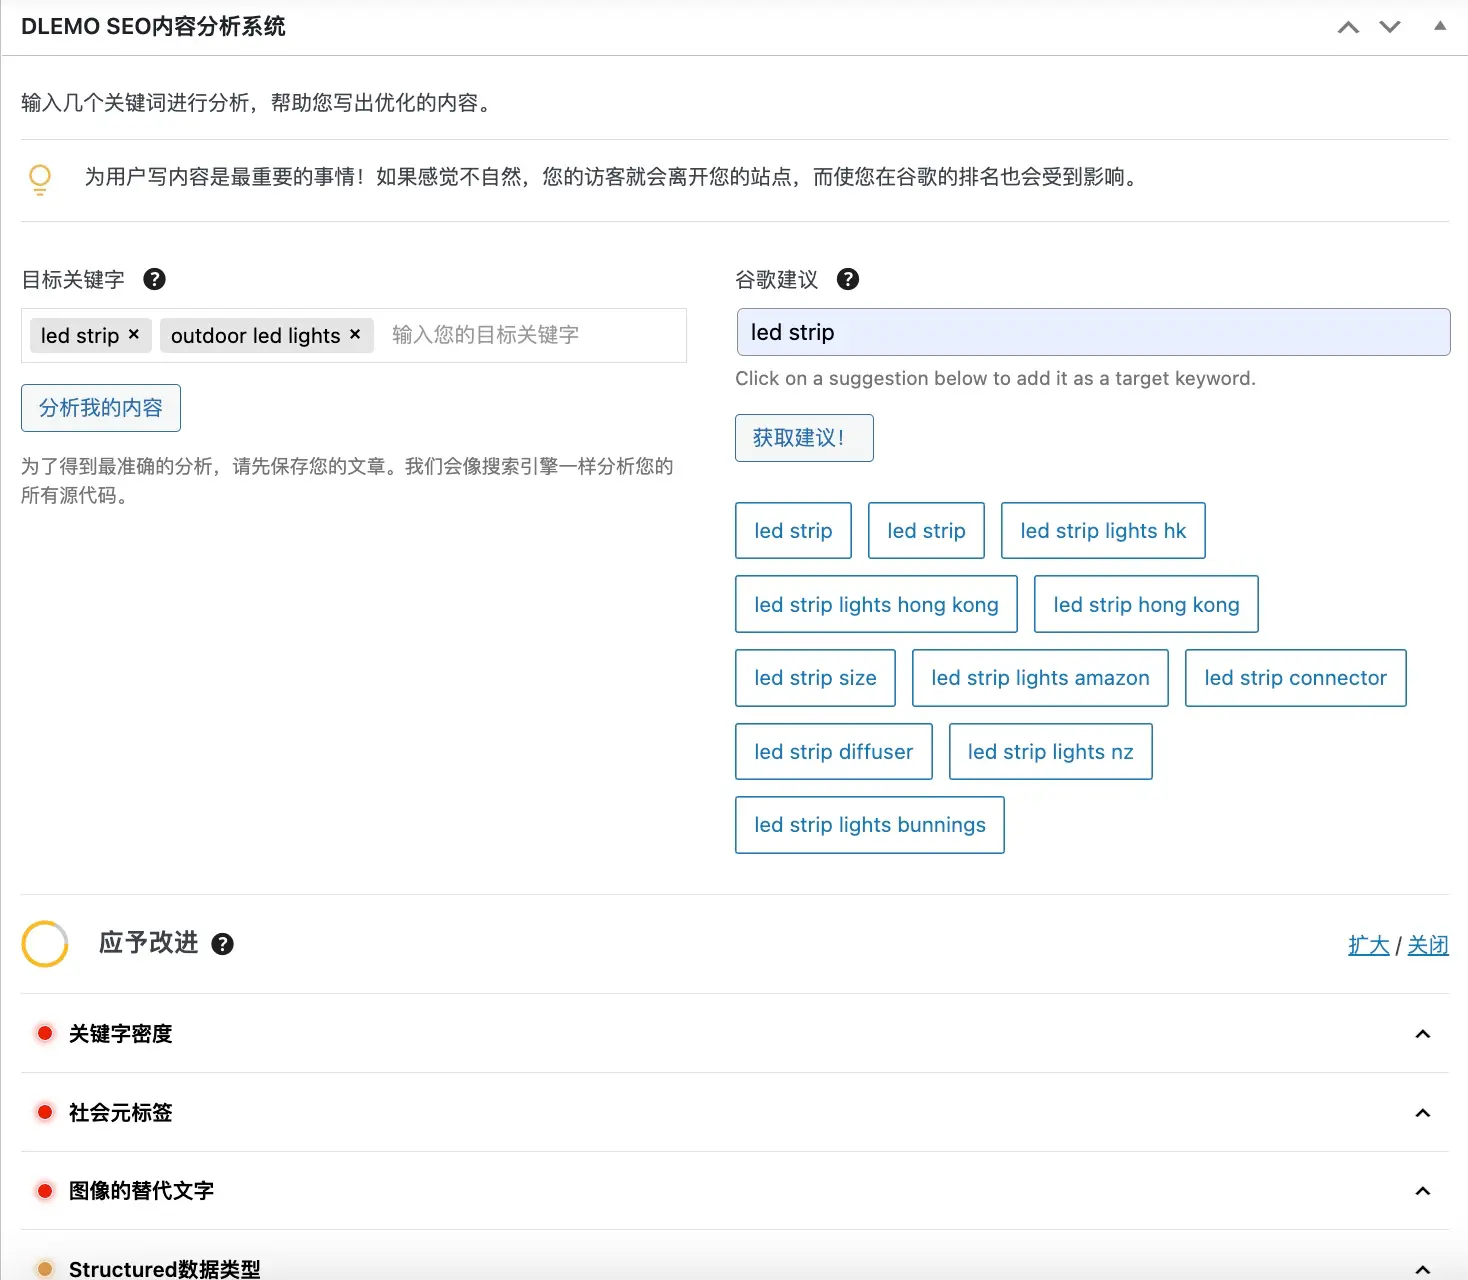Expand the 关键字密度 section
Viewport: 1468px width, 1280px height.
[x=1422, y=1034]
